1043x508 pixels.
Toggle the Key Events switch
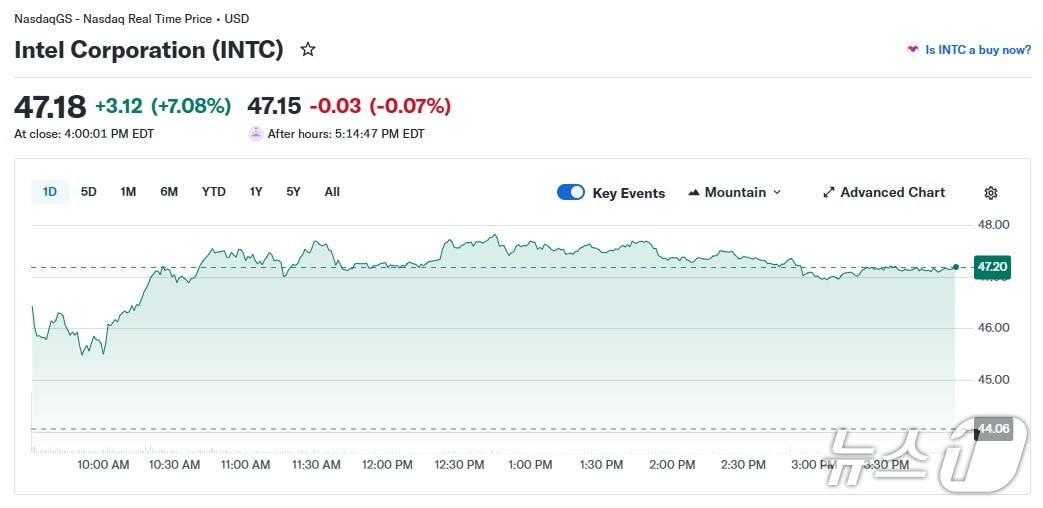pyautogui.click(x=571, y=193)
